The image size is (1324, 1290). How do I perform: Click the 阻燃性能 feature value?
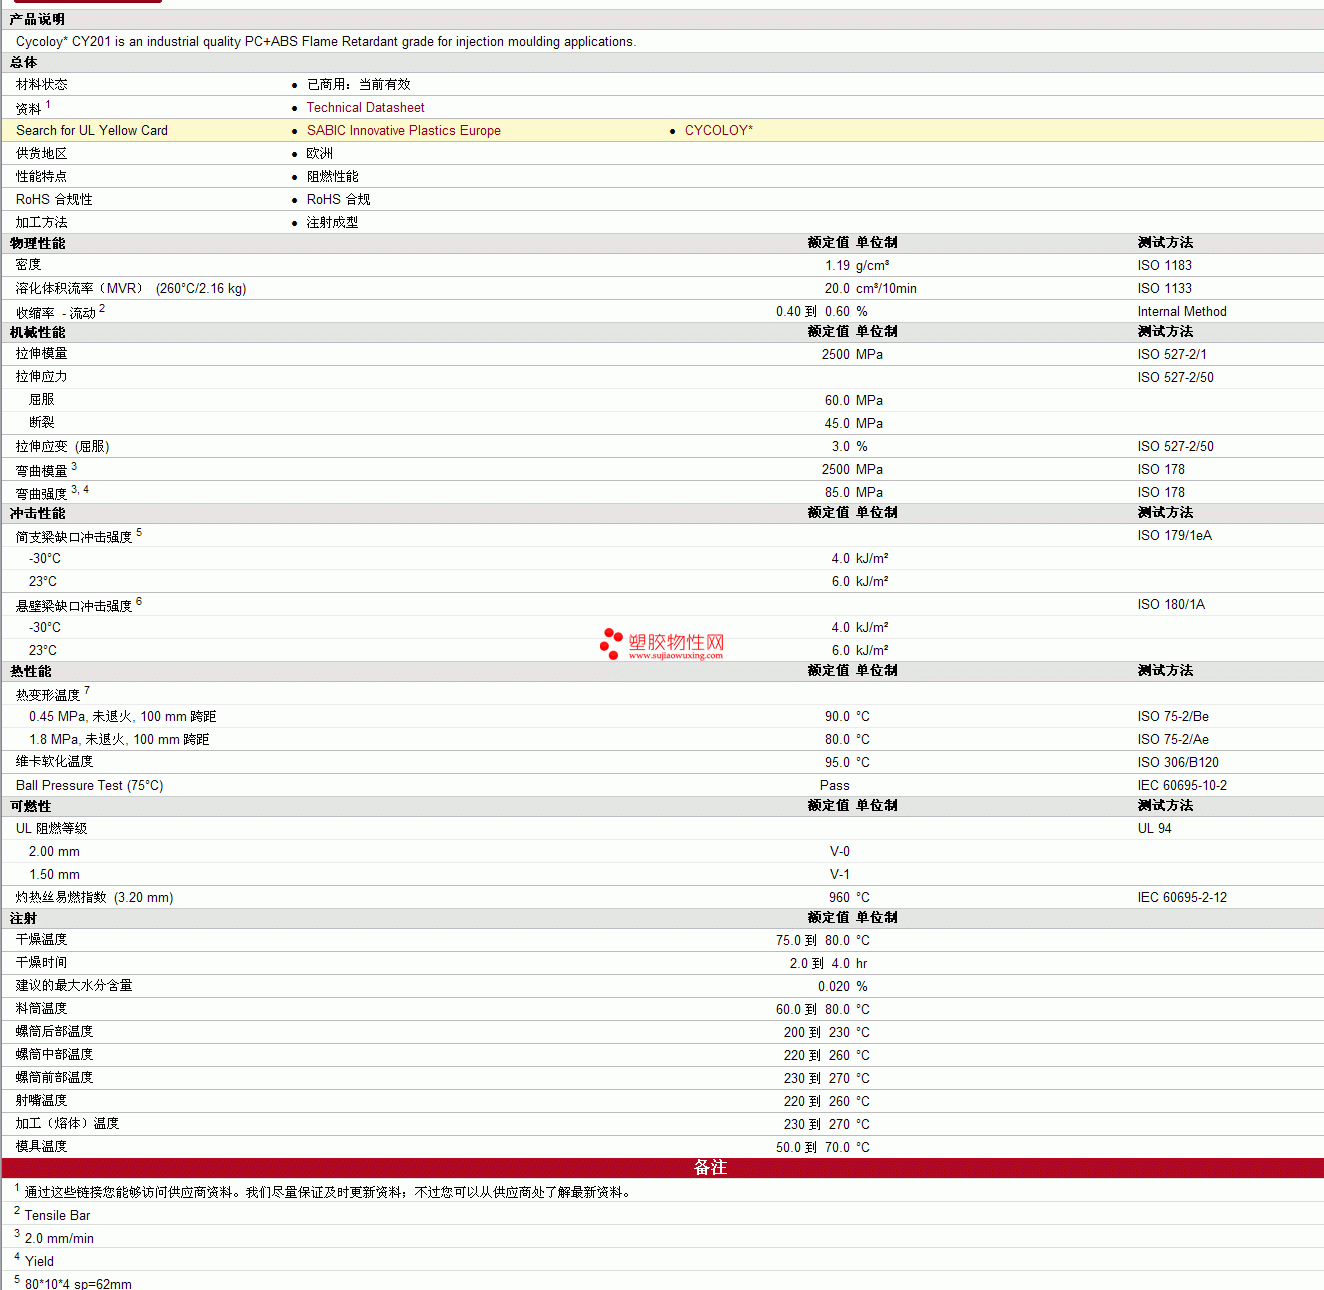tap(332, 176)
